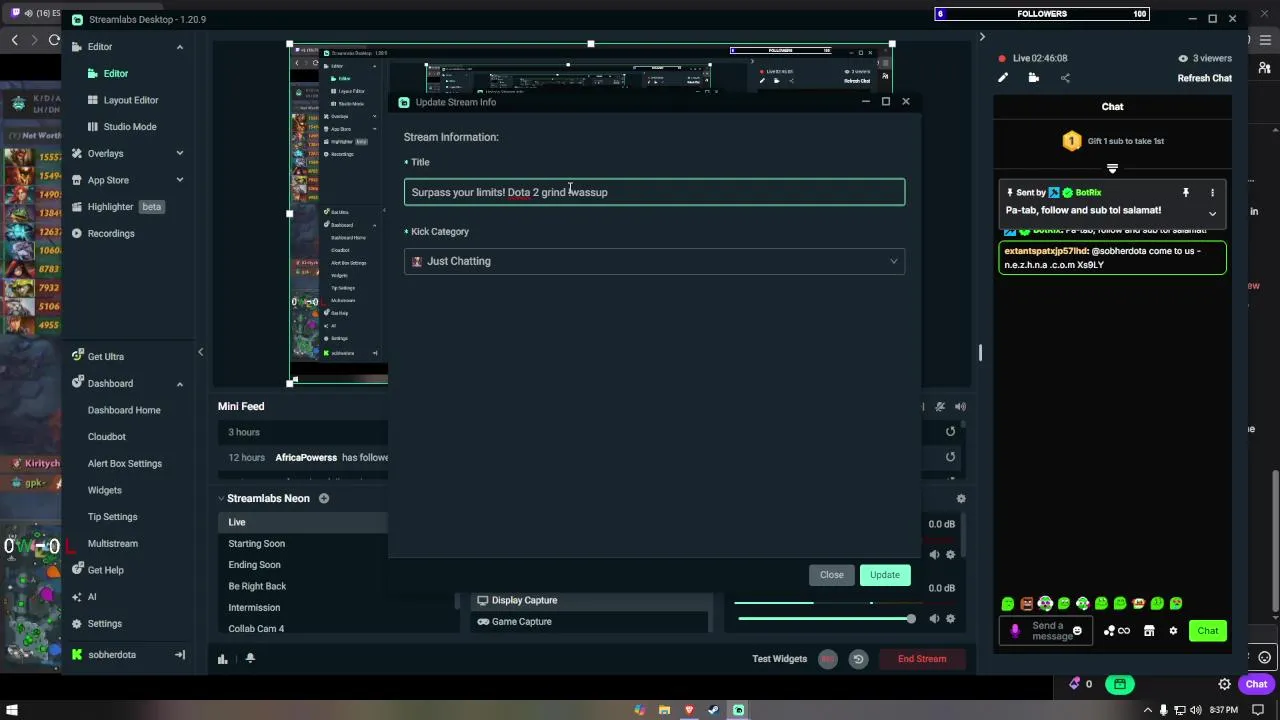Open Alert Box Settings
1280x720 pixels.
click(x=125, y=464)
